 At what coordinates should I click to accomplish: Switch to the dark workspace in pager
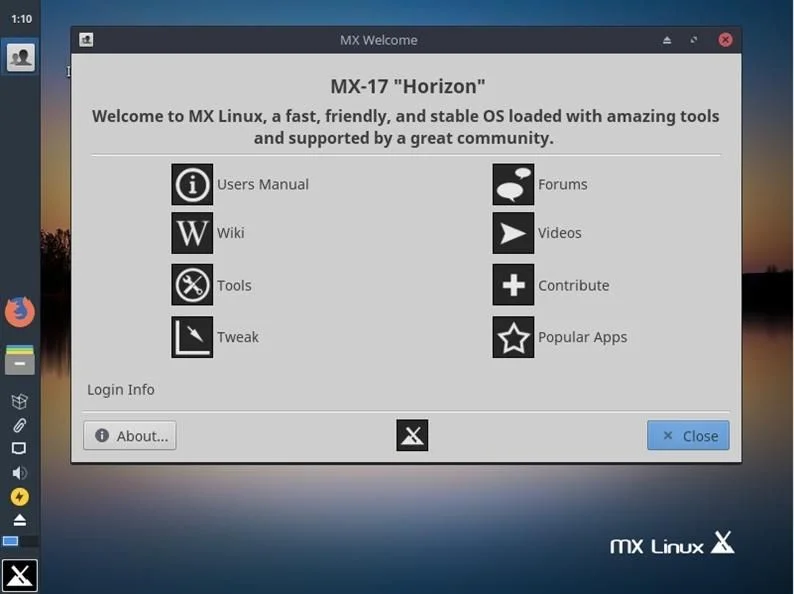point(29,541)
